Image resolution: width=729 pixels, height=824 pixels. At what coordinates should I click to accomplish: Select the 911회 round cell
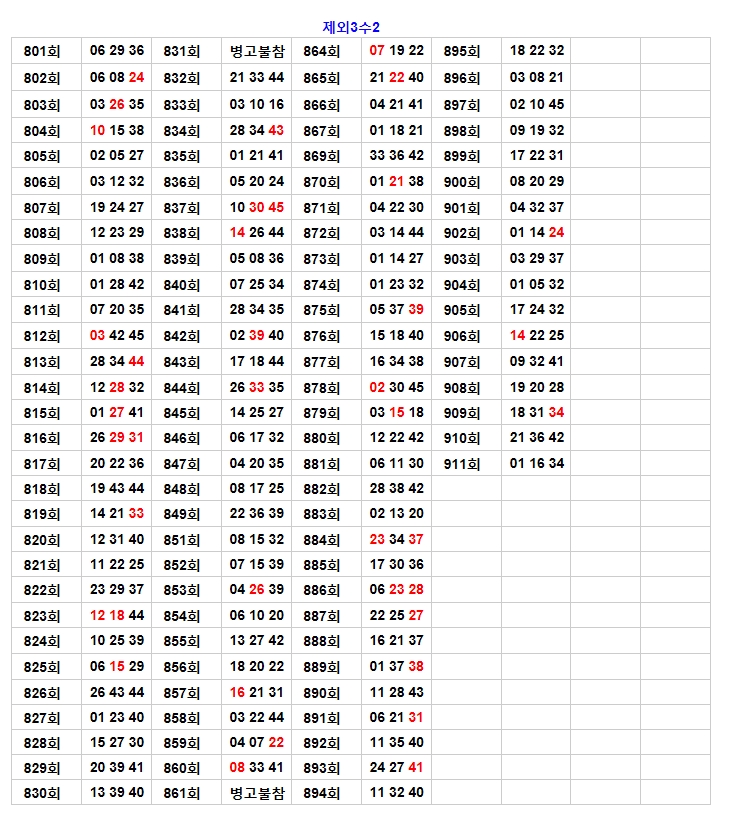[462, 464]
